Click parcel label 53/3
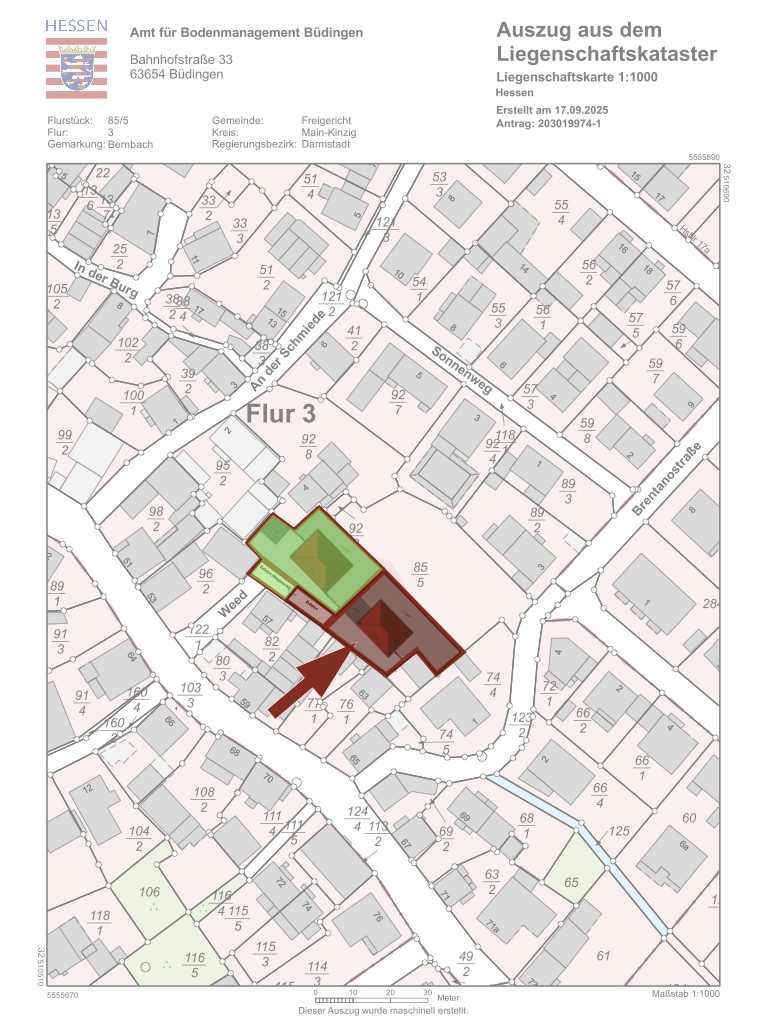The width and height of the screenshot is (768, 1024). pos(440,184)
